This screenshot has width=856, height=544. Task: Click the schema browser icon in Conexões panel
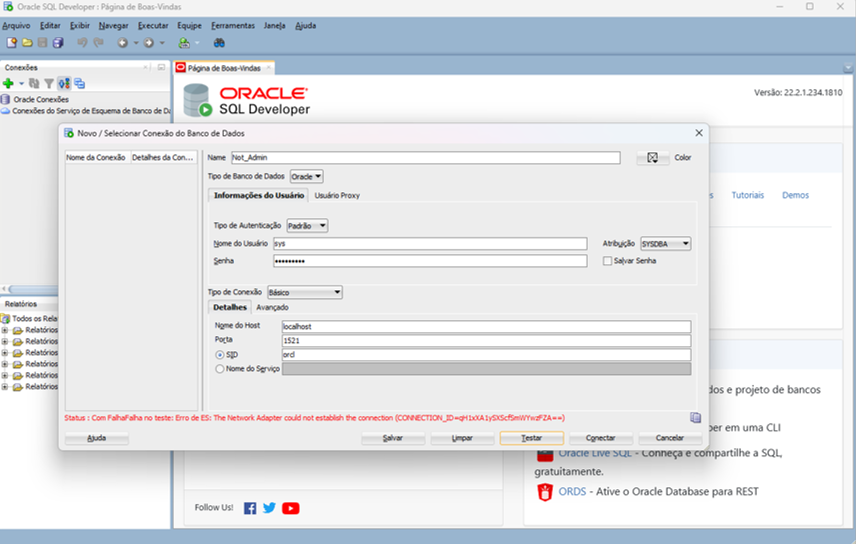click(x=64, y=84)
